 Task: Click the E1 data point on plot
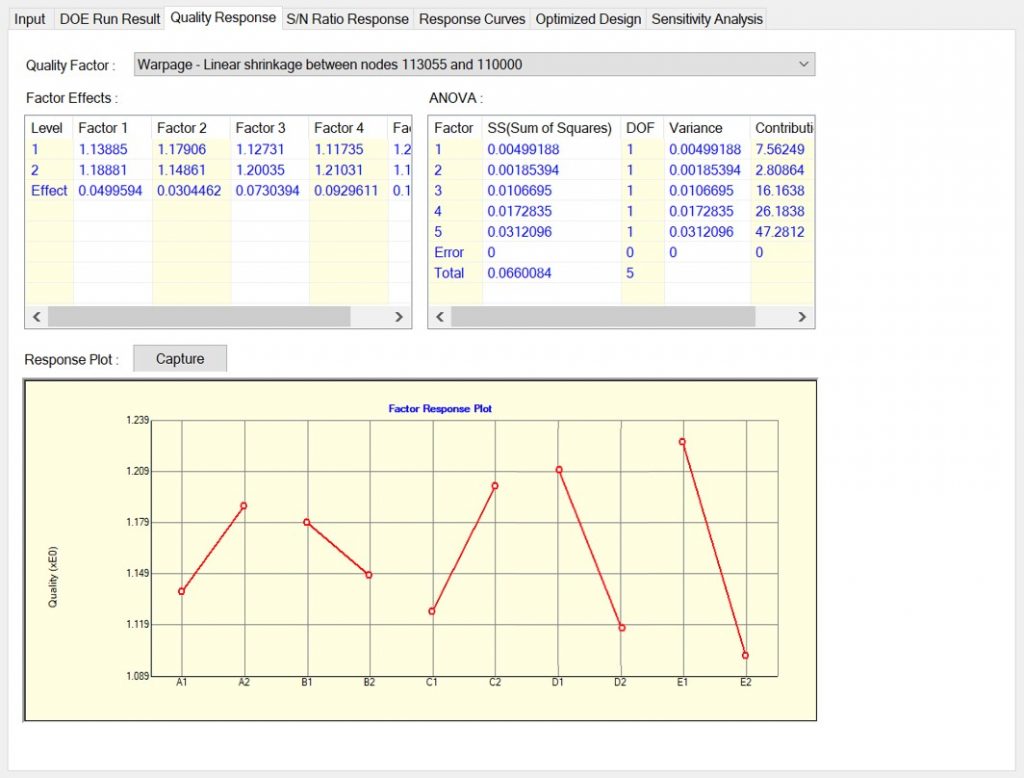tap(682, 441)
